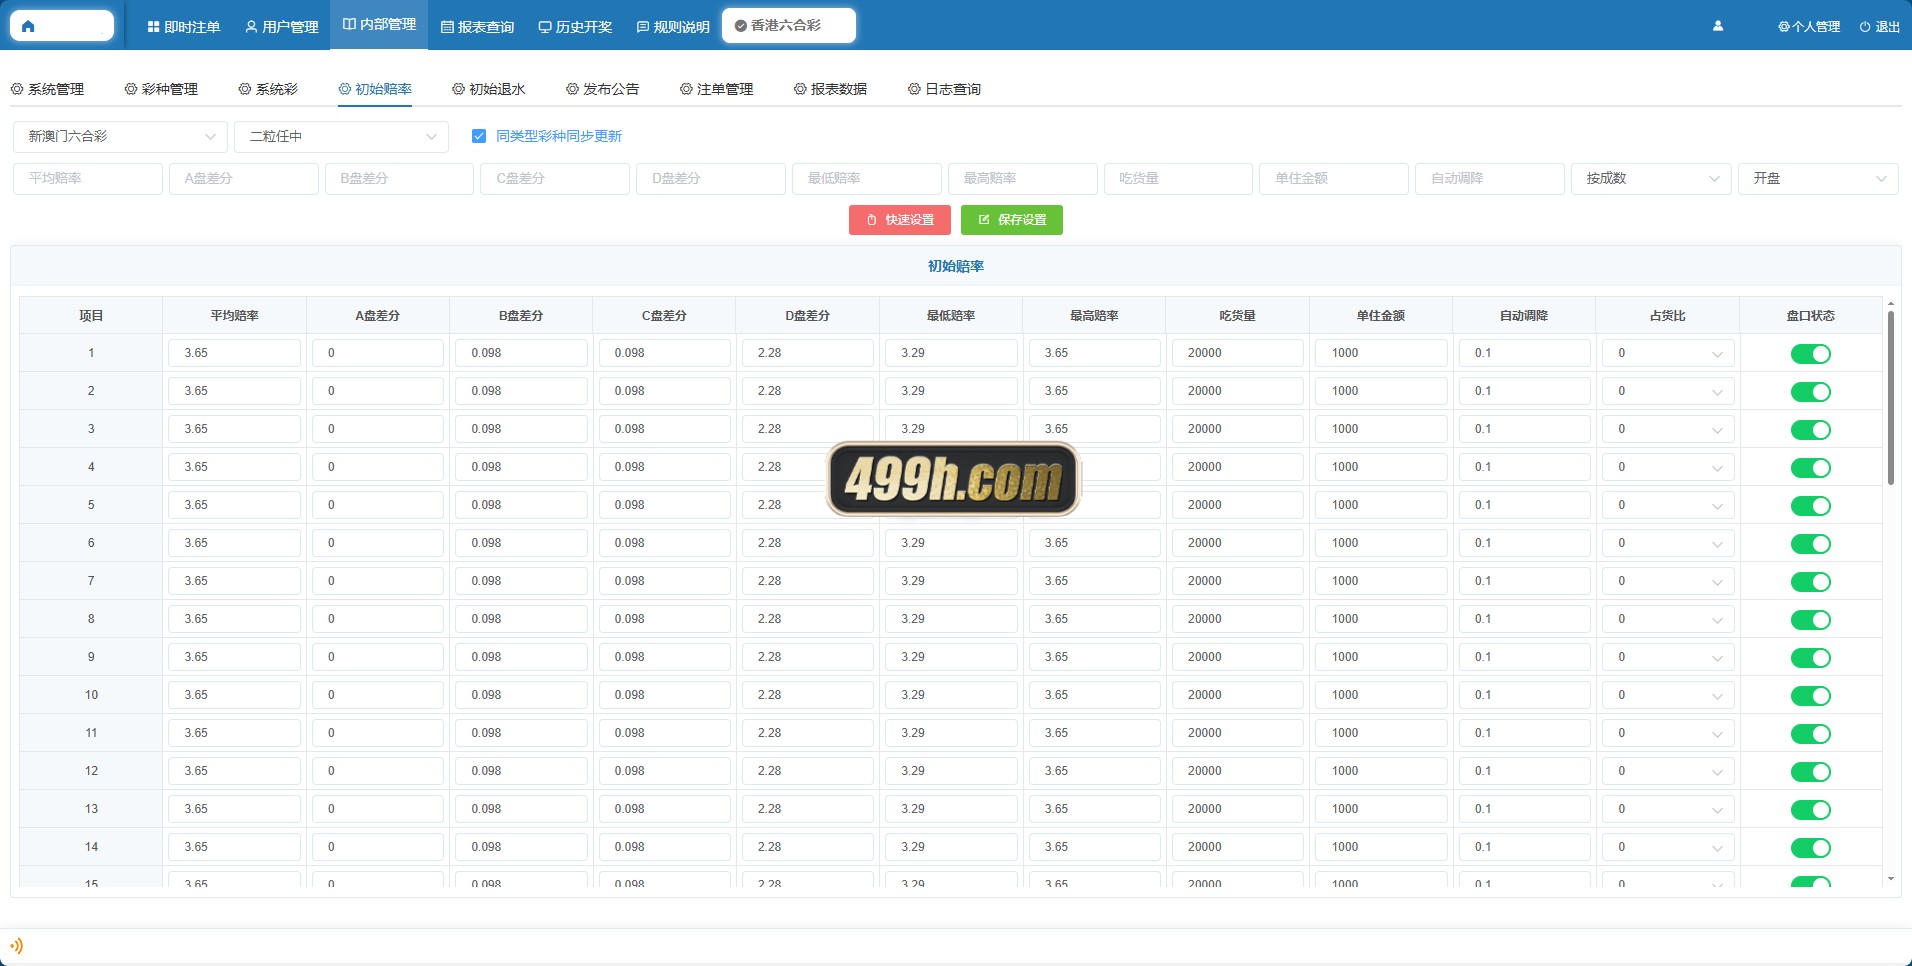1912x966 pixels.
Task: Switch to the 初始退水 tab
Action: (489, 89)
